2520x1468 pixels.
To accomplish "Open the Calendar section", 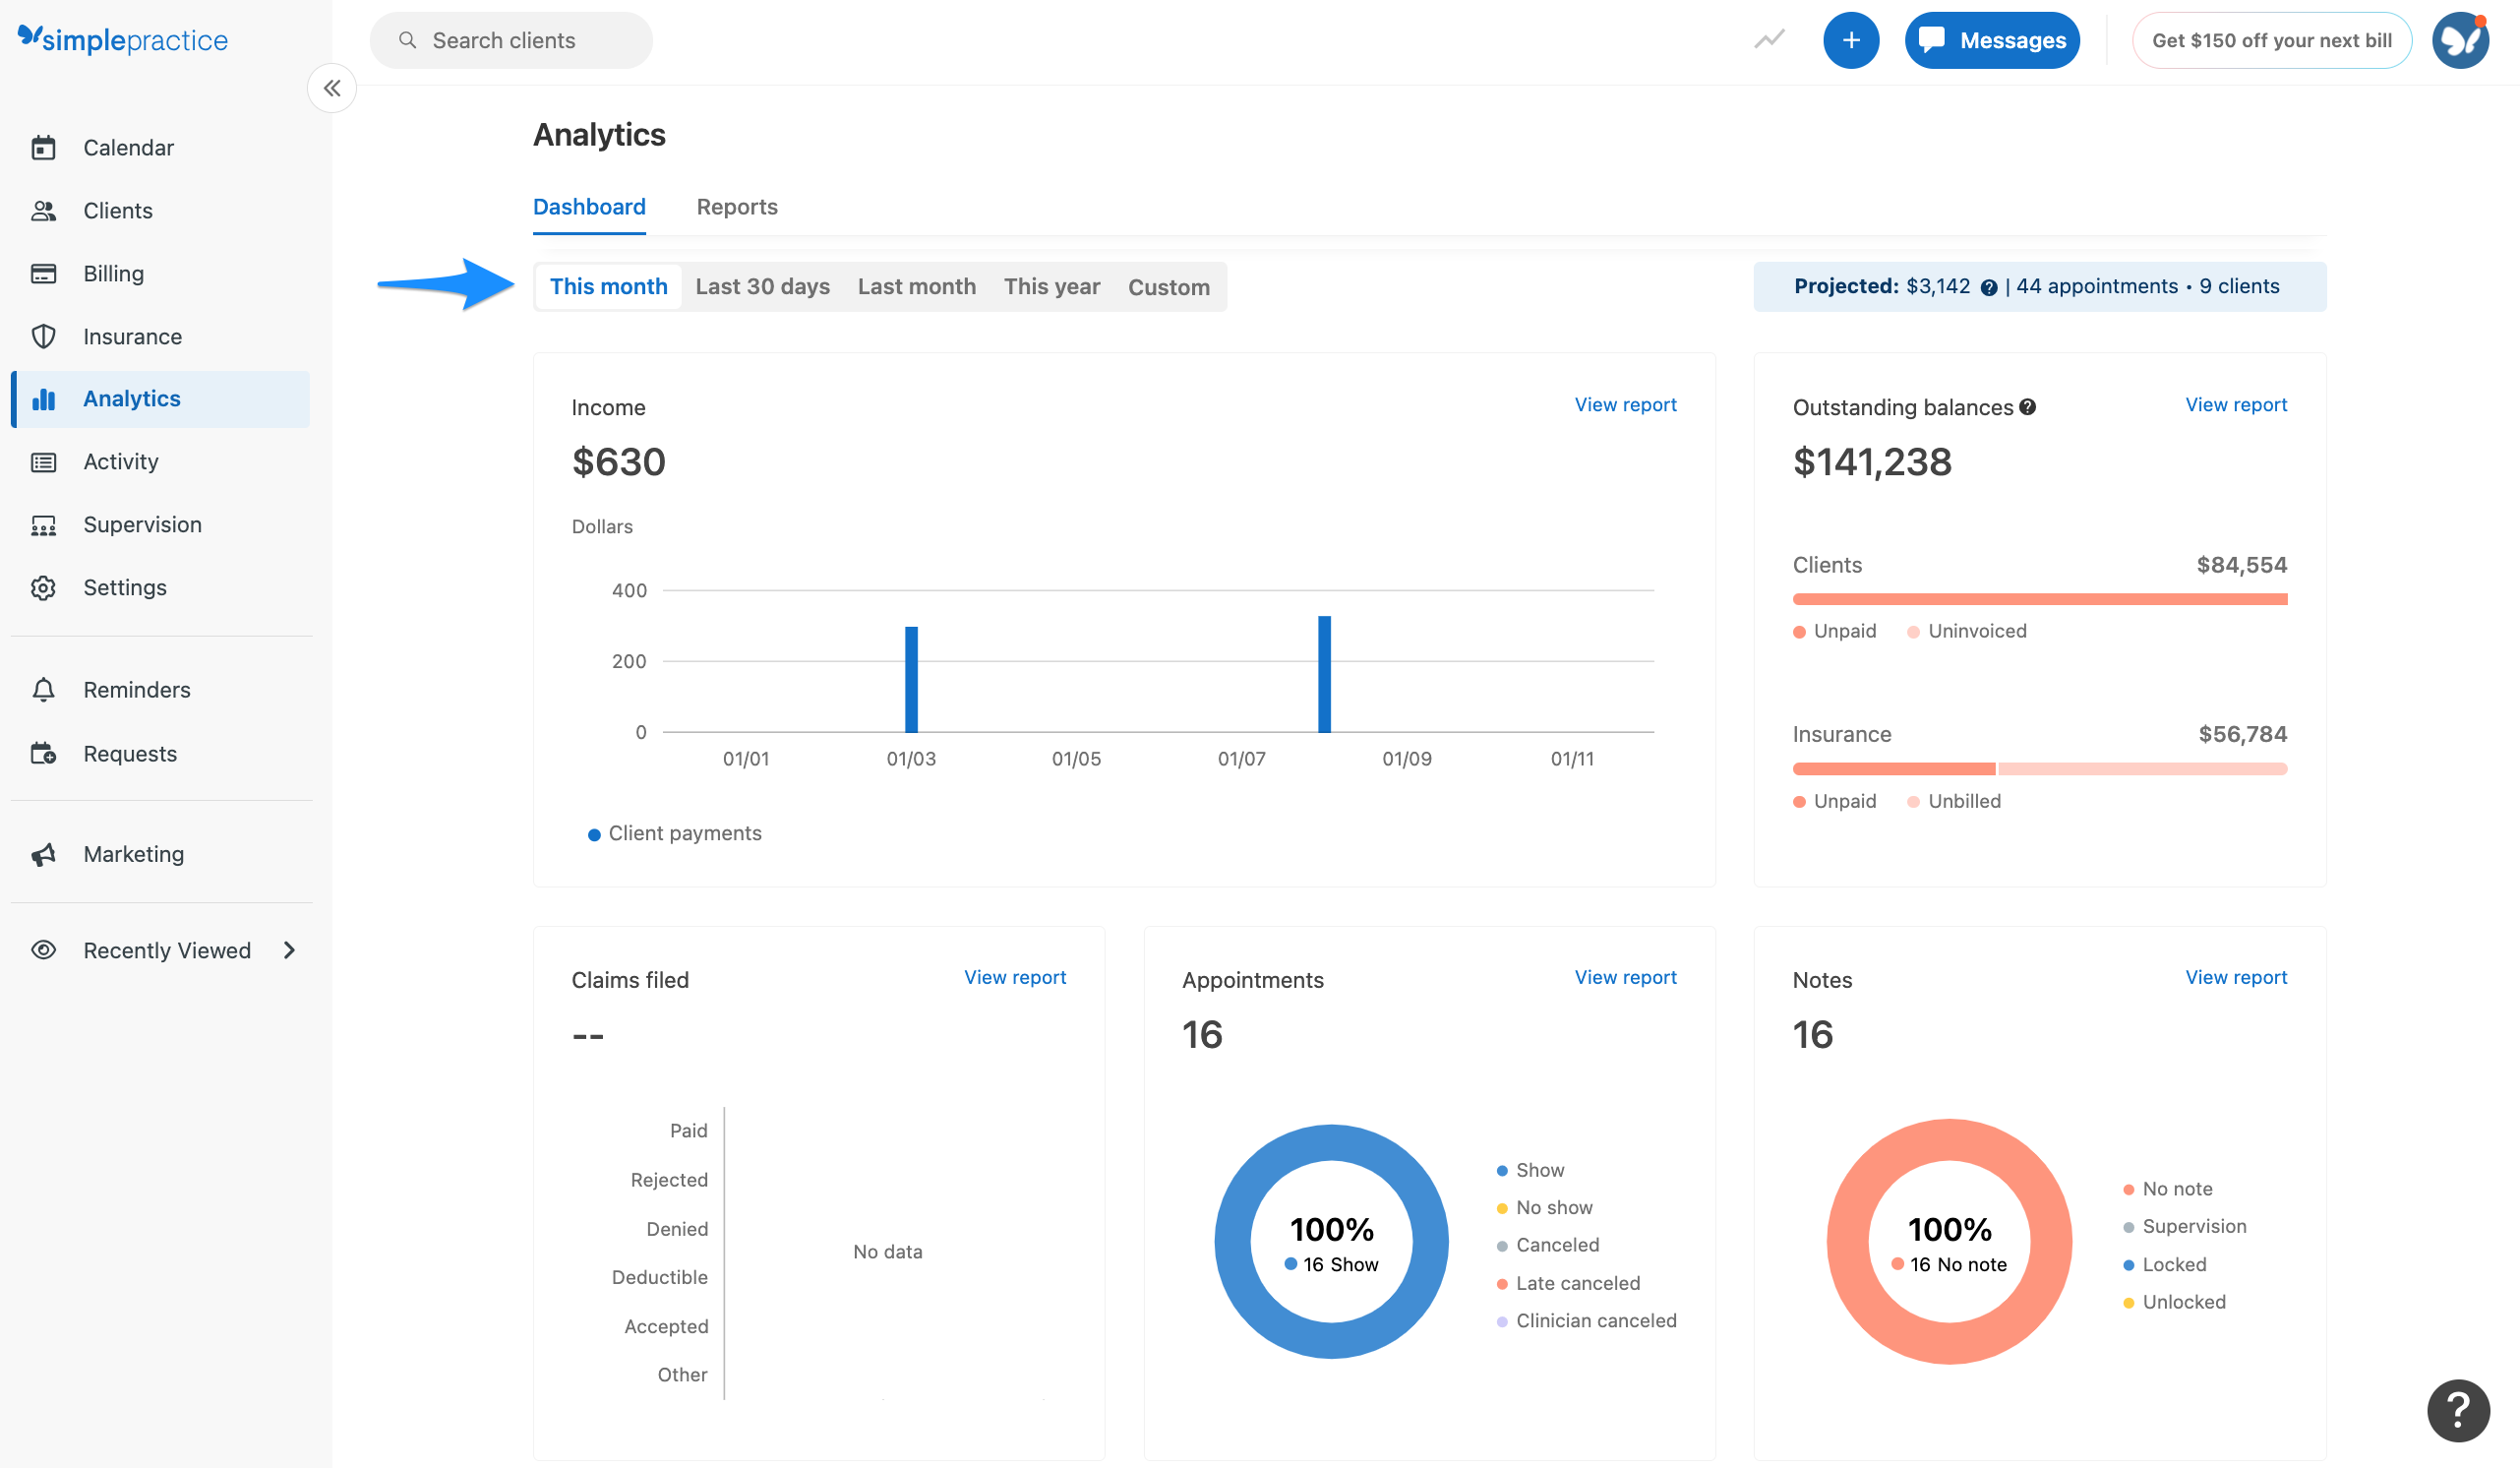I will tap(127, 147).
